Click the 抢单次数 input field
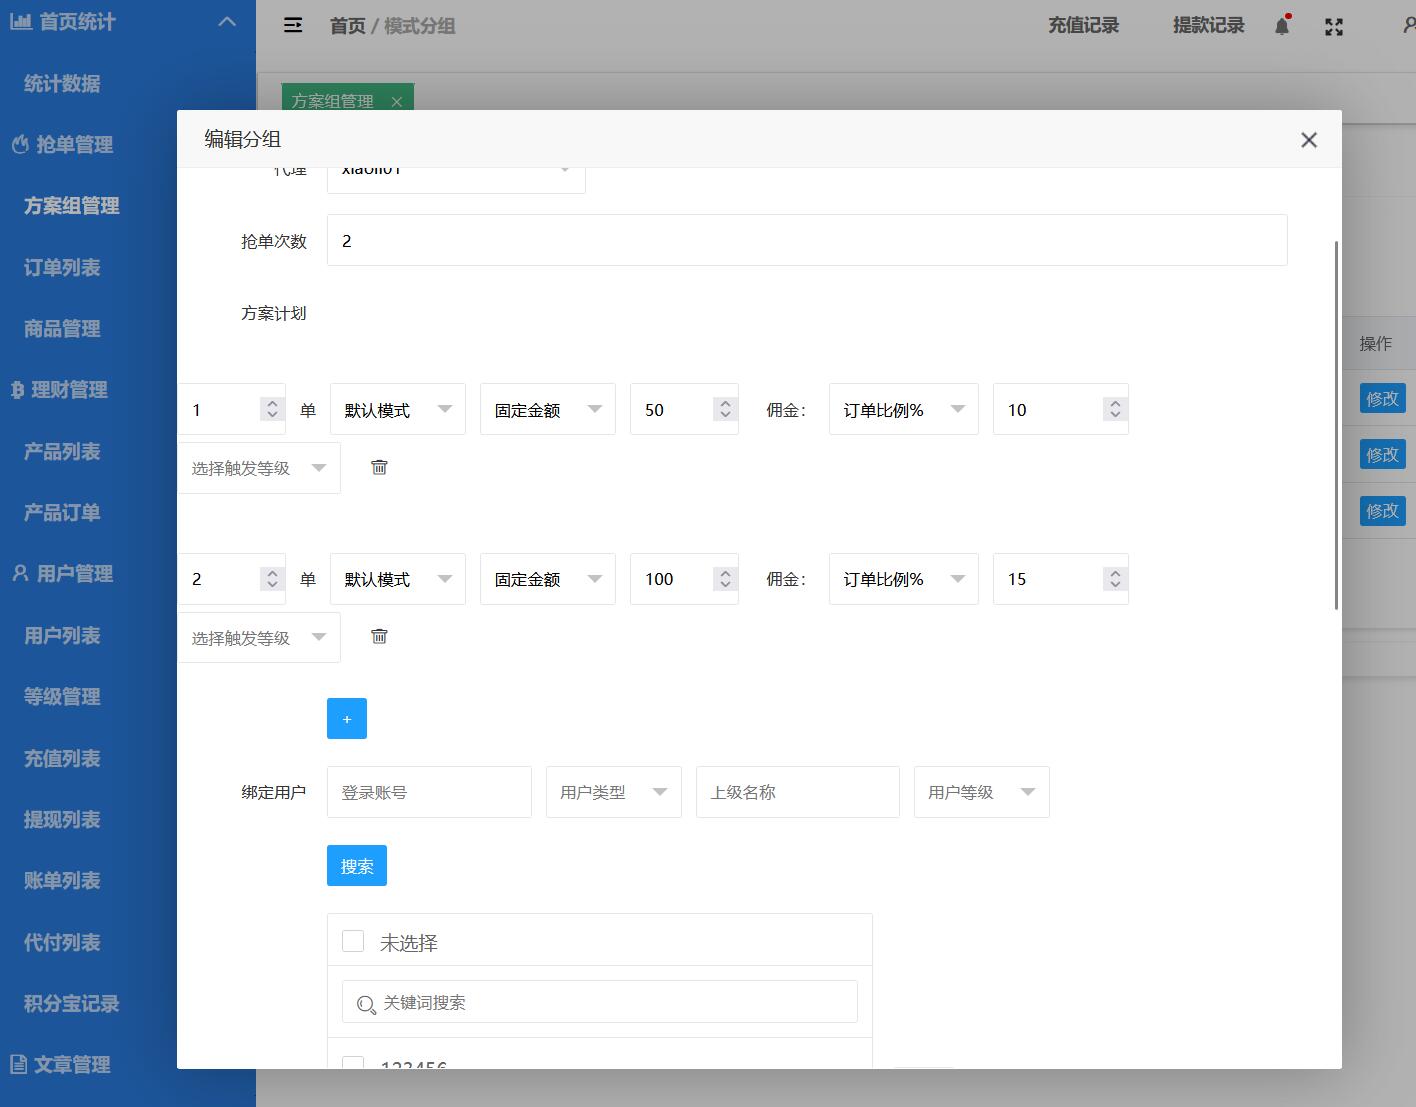The width and height of the screenshot is (1416, 1107). (807, 240)
